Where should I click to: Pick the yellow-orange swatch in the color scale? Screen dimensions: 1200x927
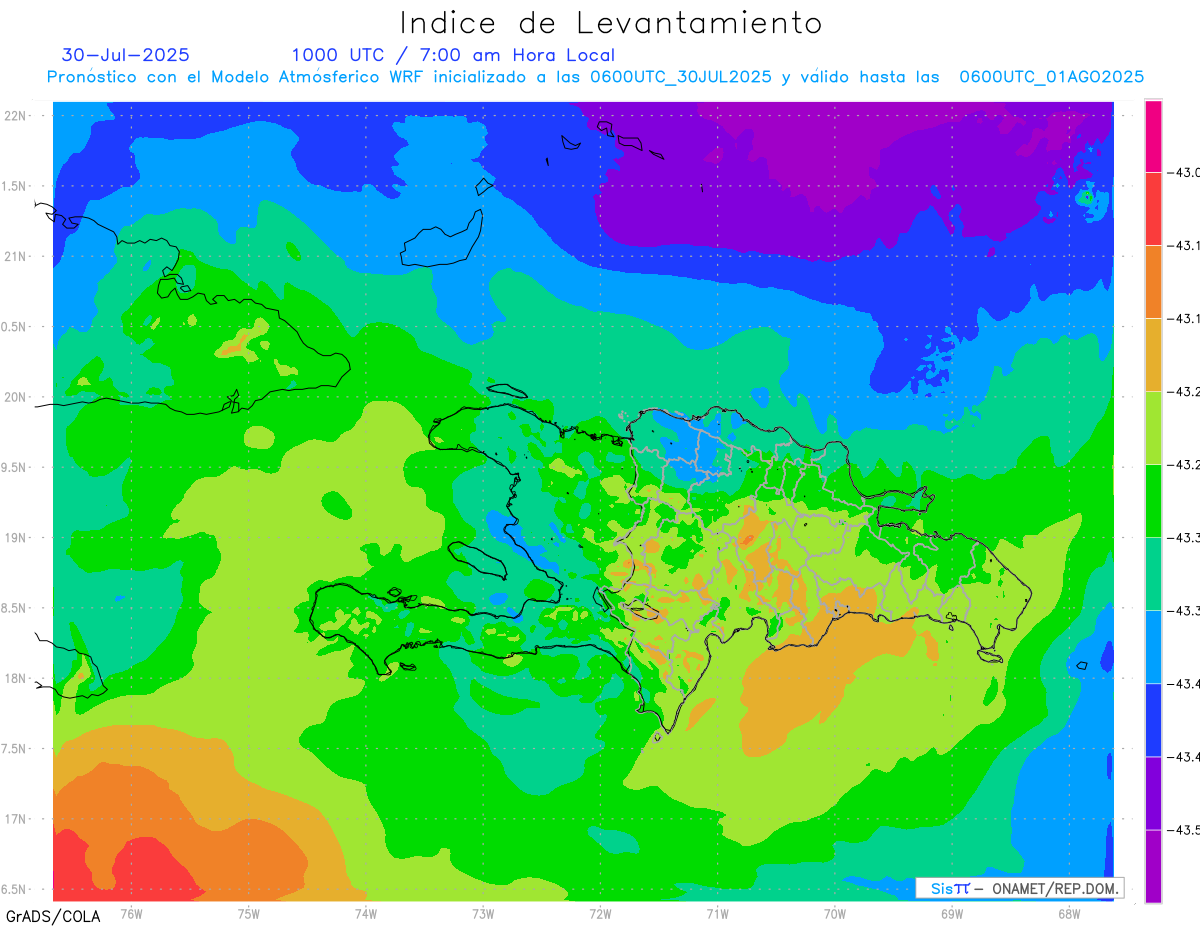click(x=1153, y=355)
